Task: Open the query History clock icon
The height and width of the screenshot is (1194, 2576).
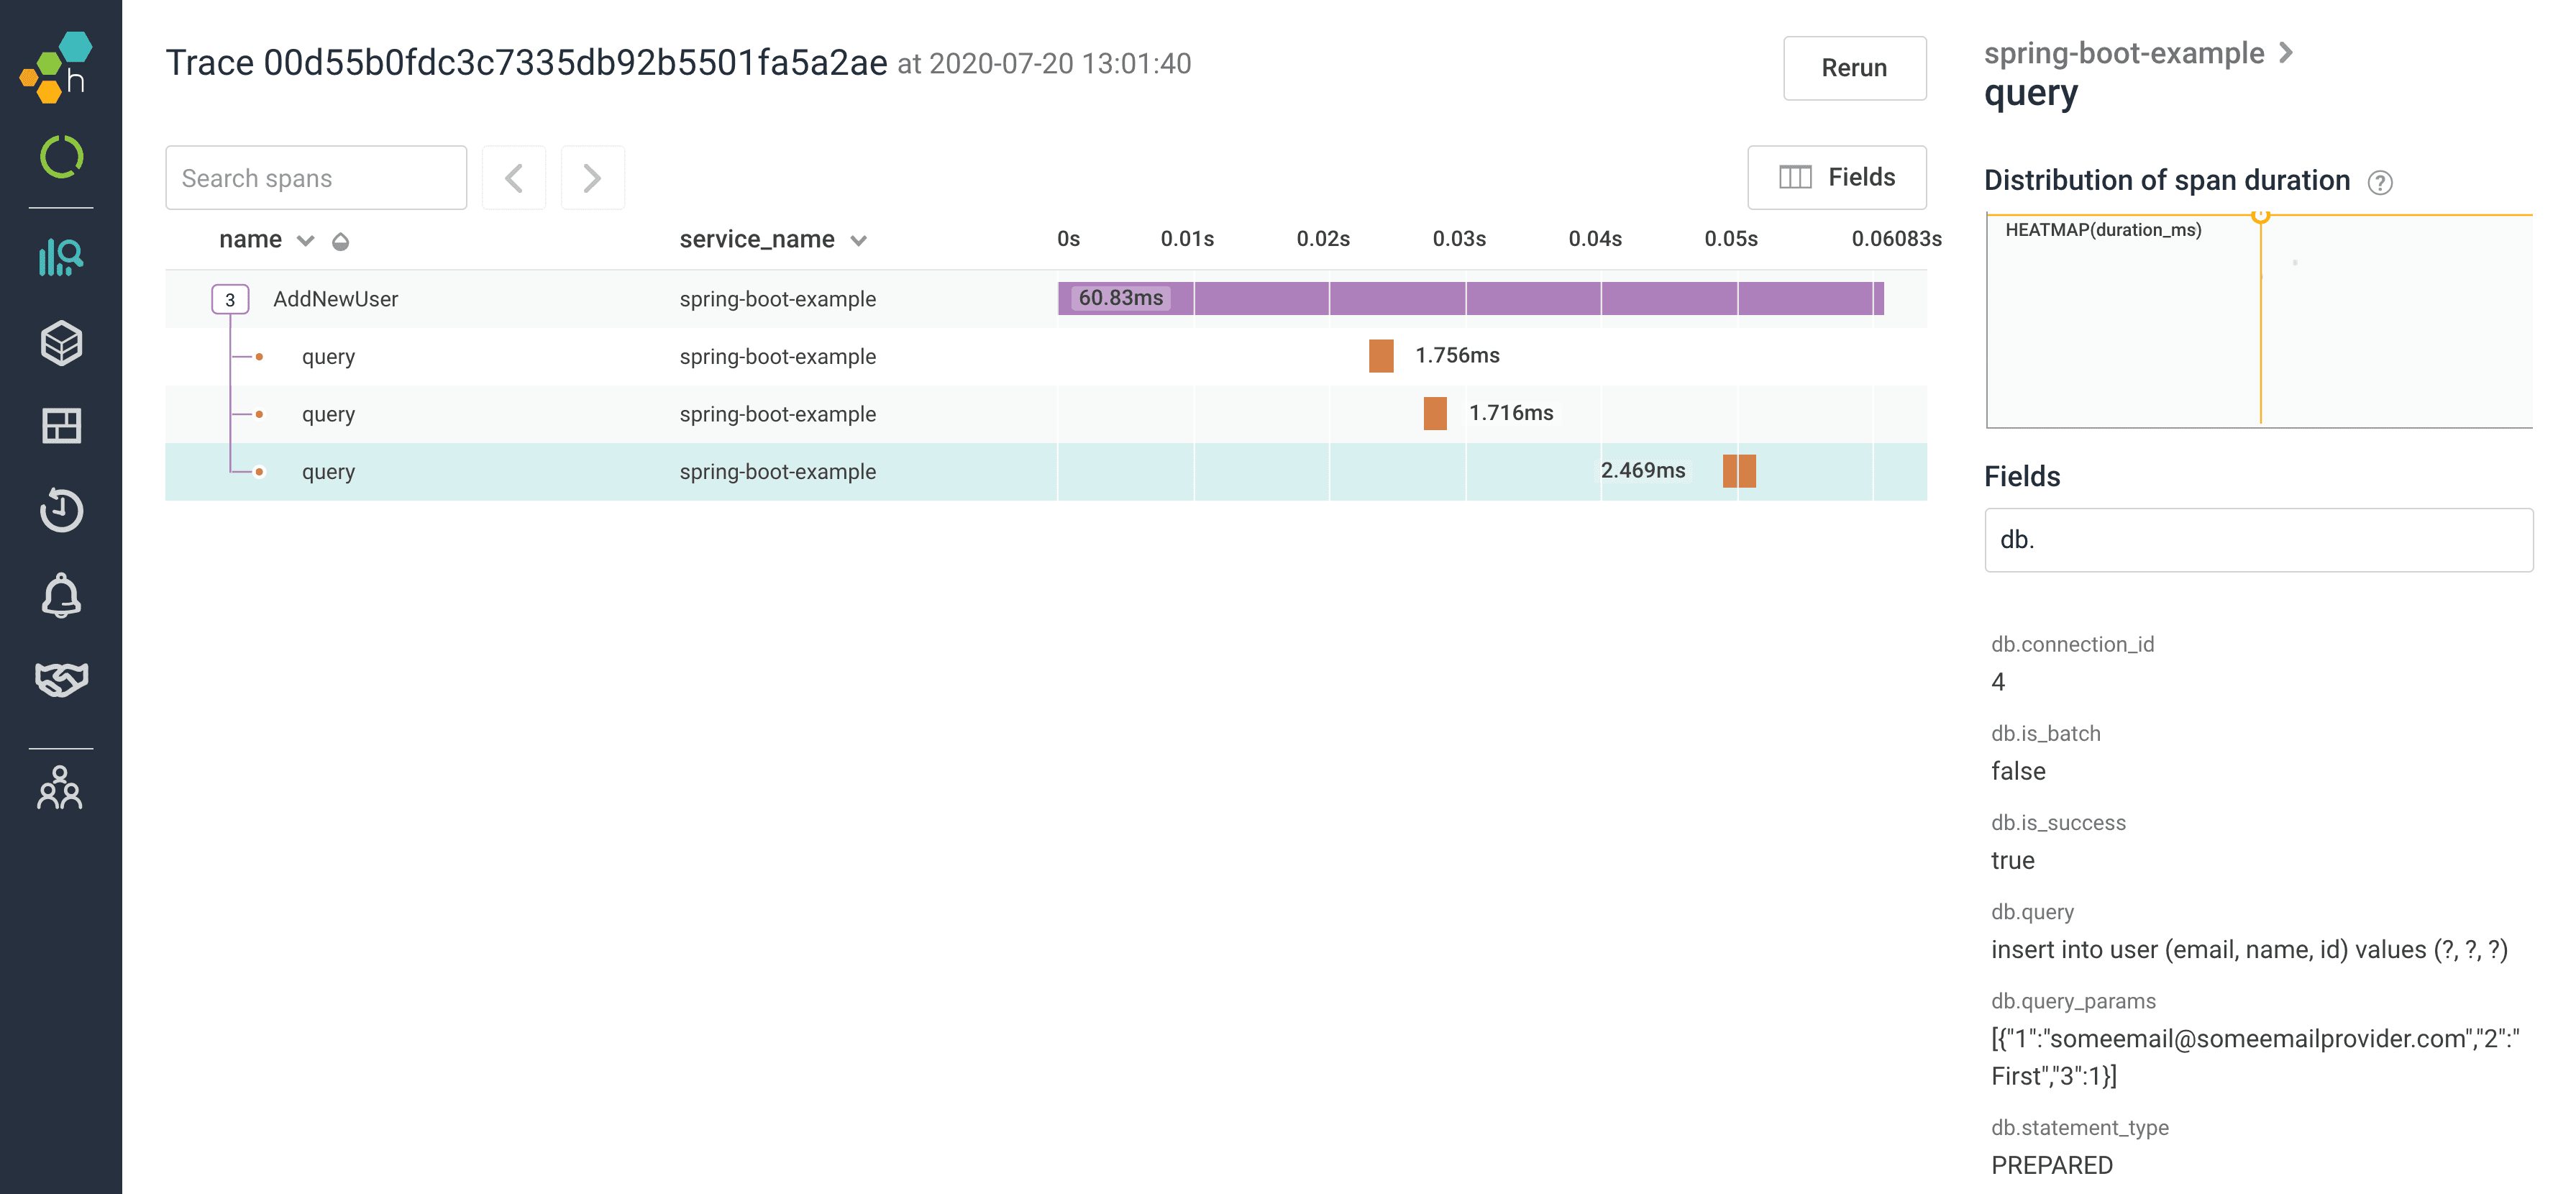Action: 61,510
